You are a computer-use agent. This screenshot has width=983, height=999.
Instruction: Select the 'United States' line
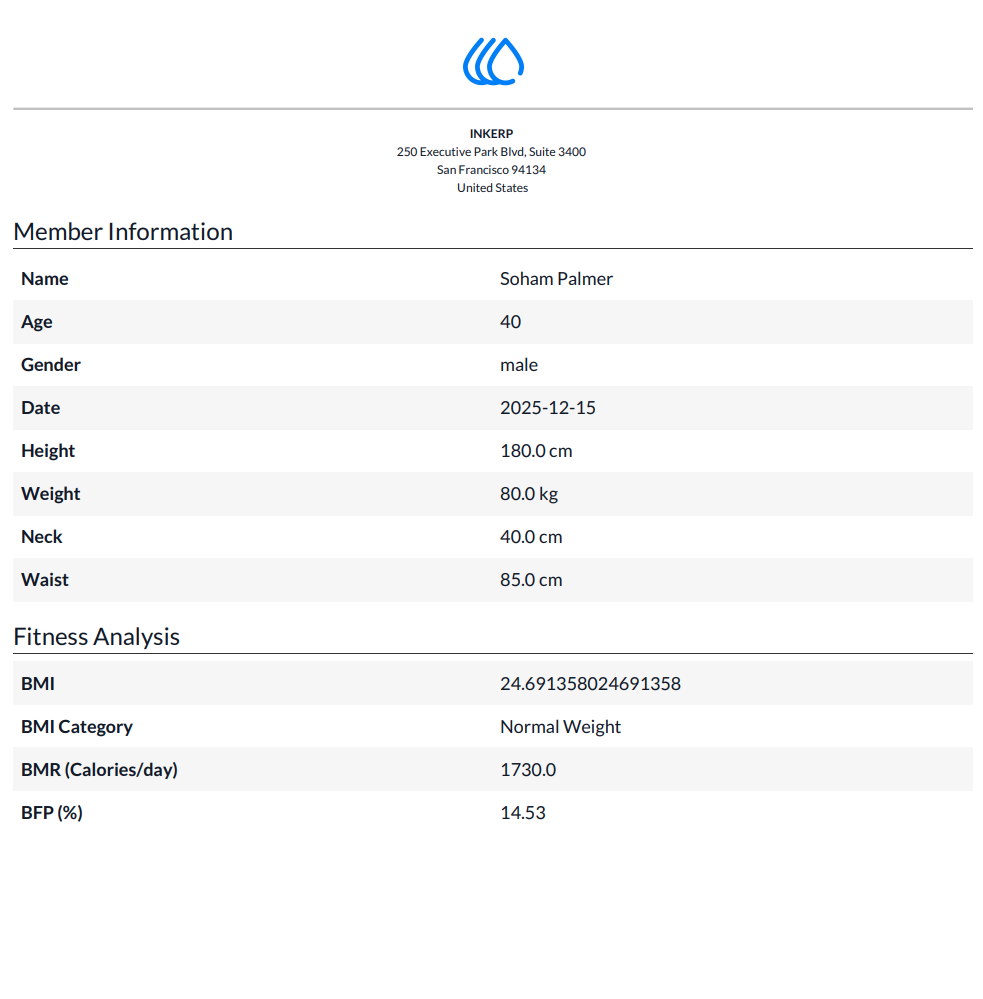point(492,188)
